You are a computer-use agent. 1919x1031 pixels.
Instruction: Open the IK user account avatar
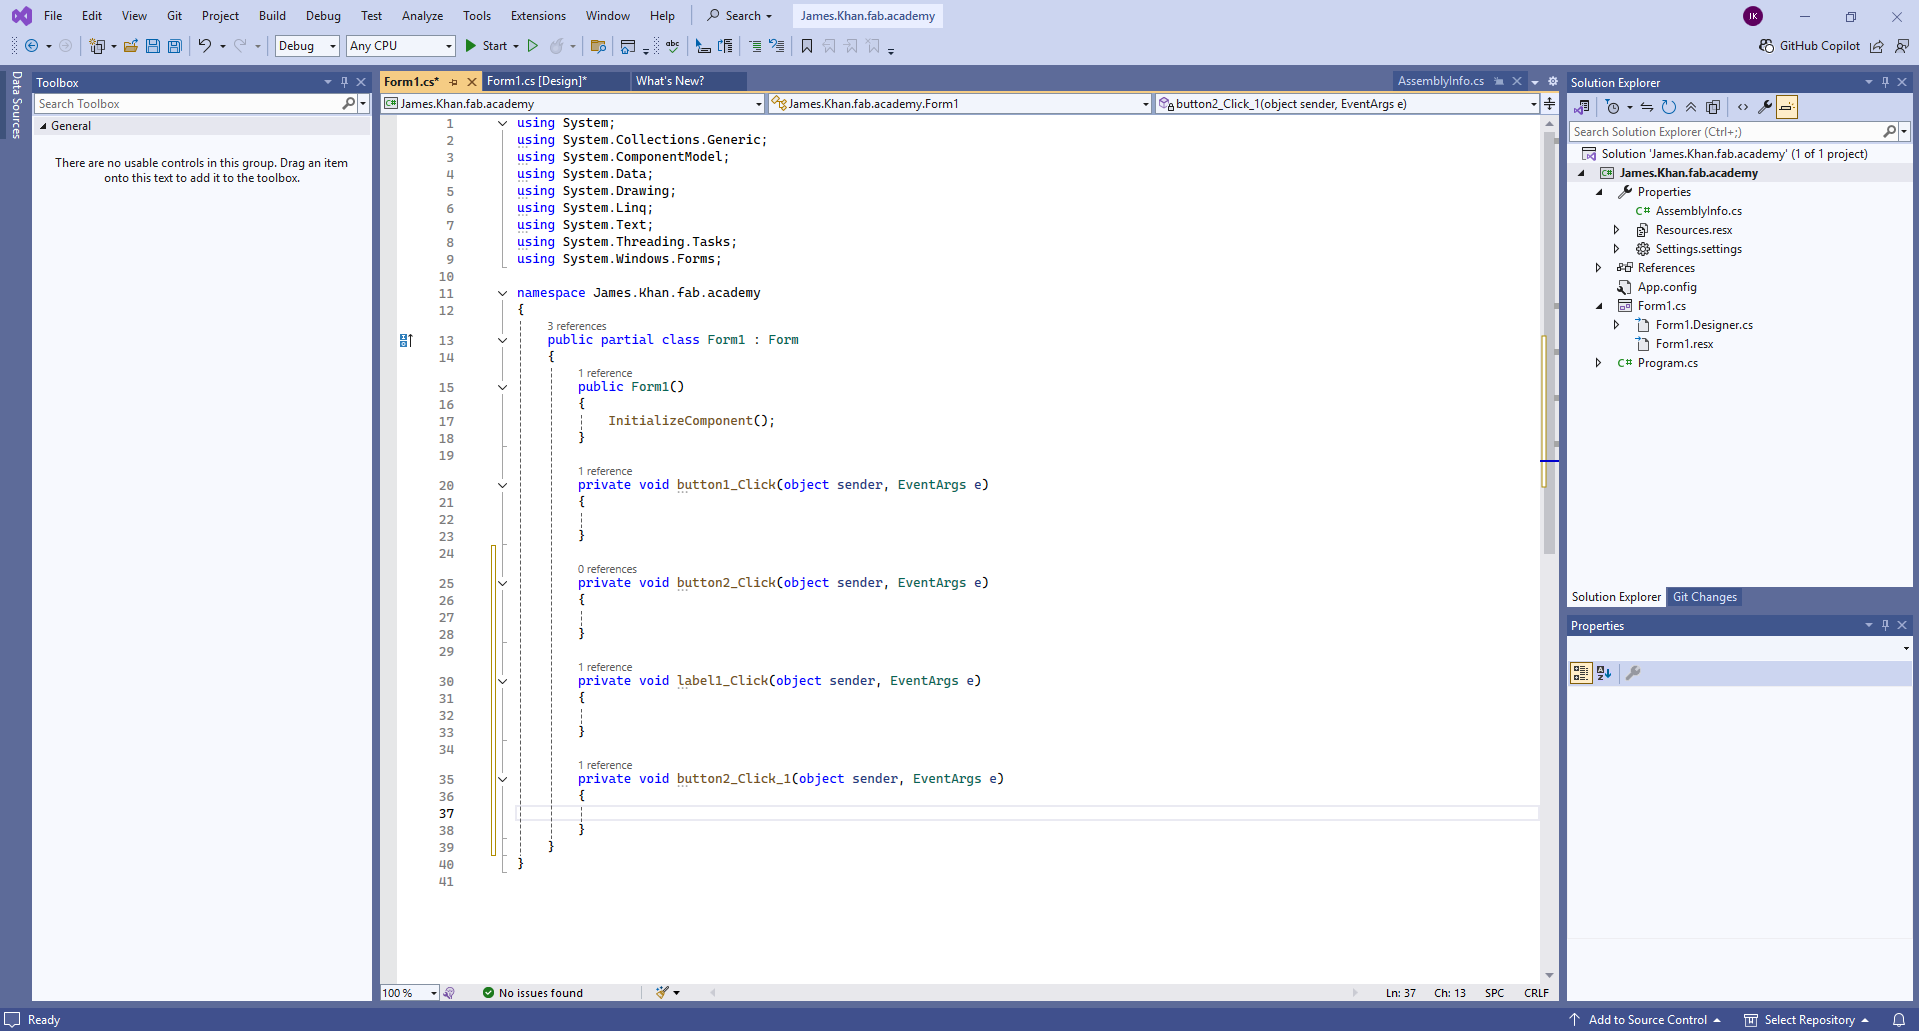click(x=1753, y=16)
